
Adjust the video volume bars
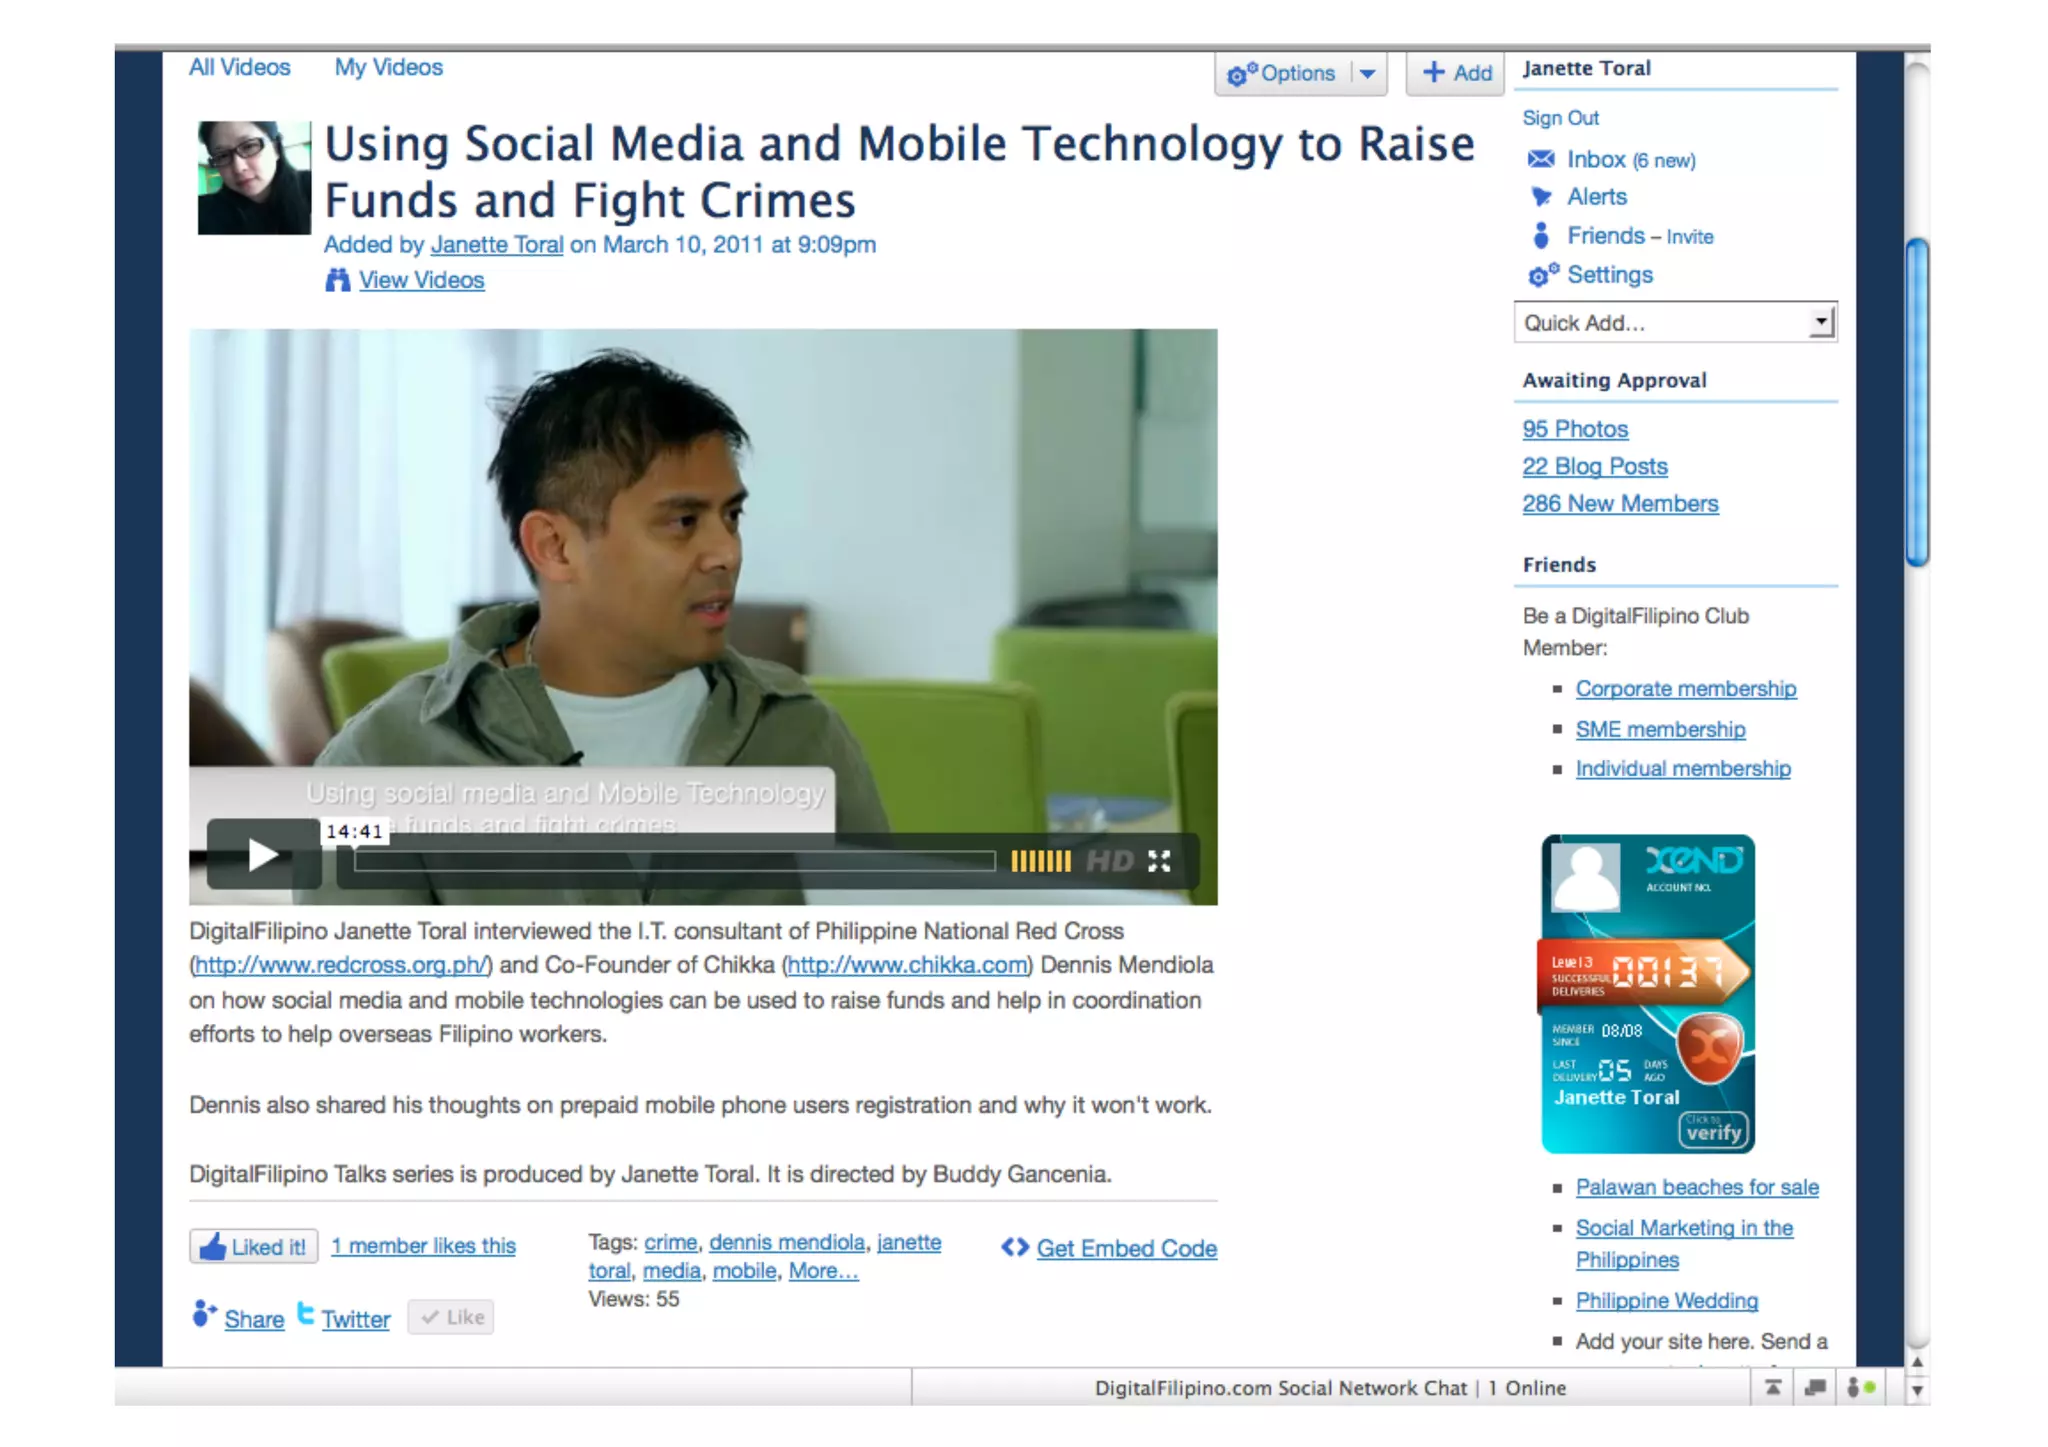pos(1040,861)
